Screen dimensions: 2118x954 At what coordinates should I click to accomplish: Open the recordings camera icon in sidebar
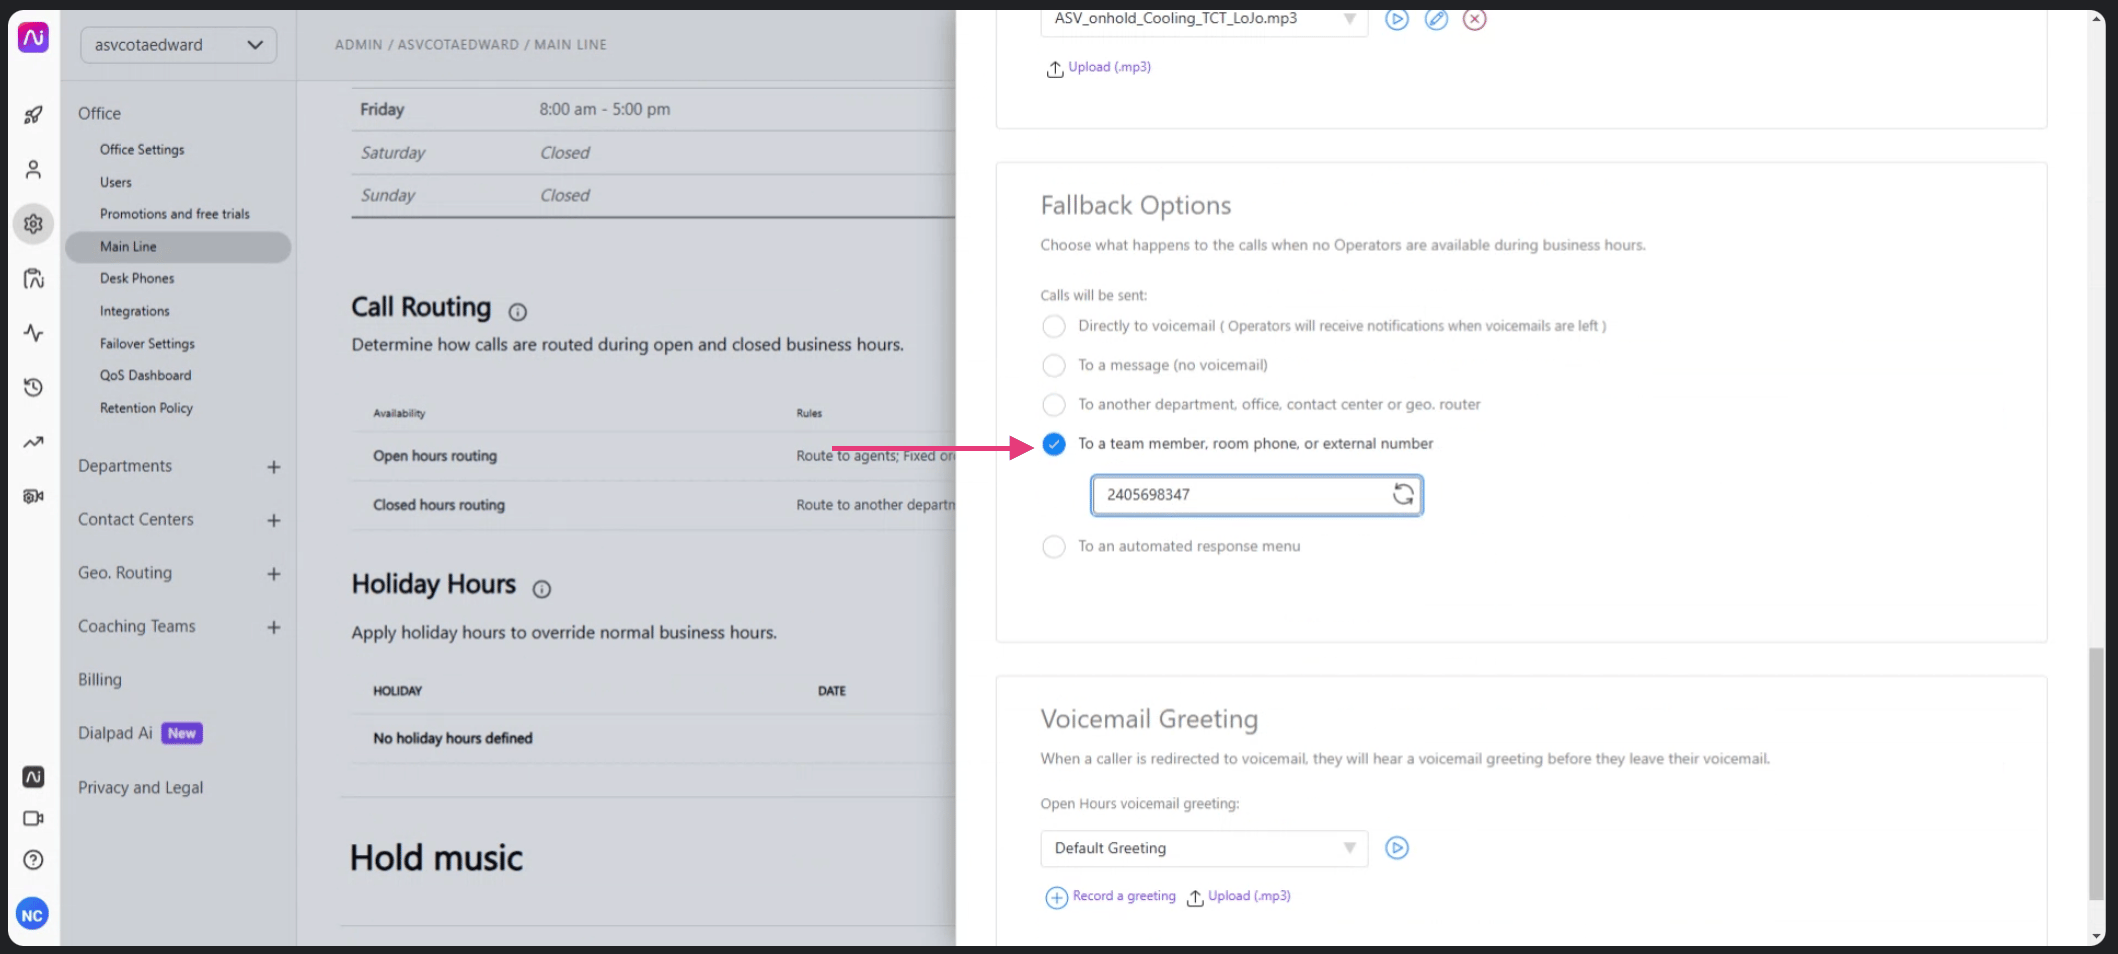click(33, 496)
